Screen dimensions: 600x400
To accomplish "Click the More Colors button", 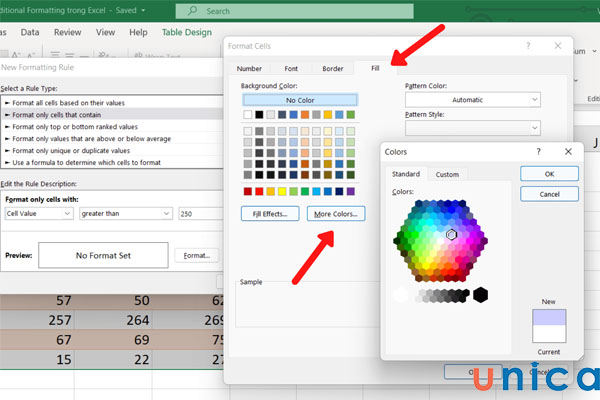I will 336,213.
